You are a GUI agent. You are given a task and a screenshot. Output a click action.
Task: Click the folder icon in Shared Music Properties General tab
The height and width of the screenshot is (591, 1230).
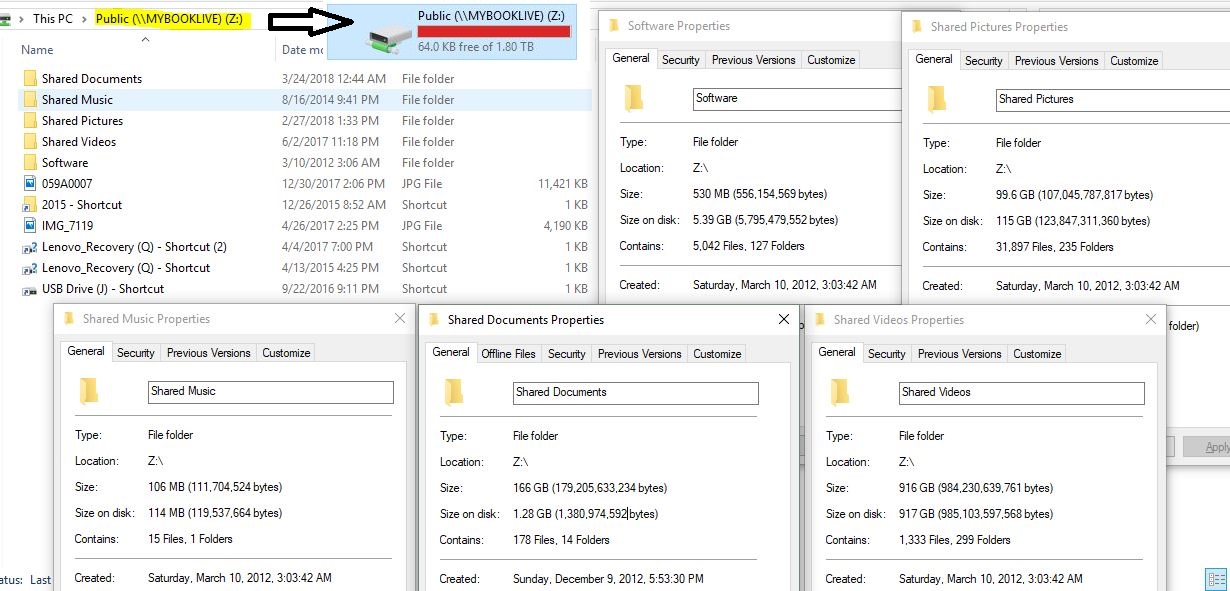[89, 391]
